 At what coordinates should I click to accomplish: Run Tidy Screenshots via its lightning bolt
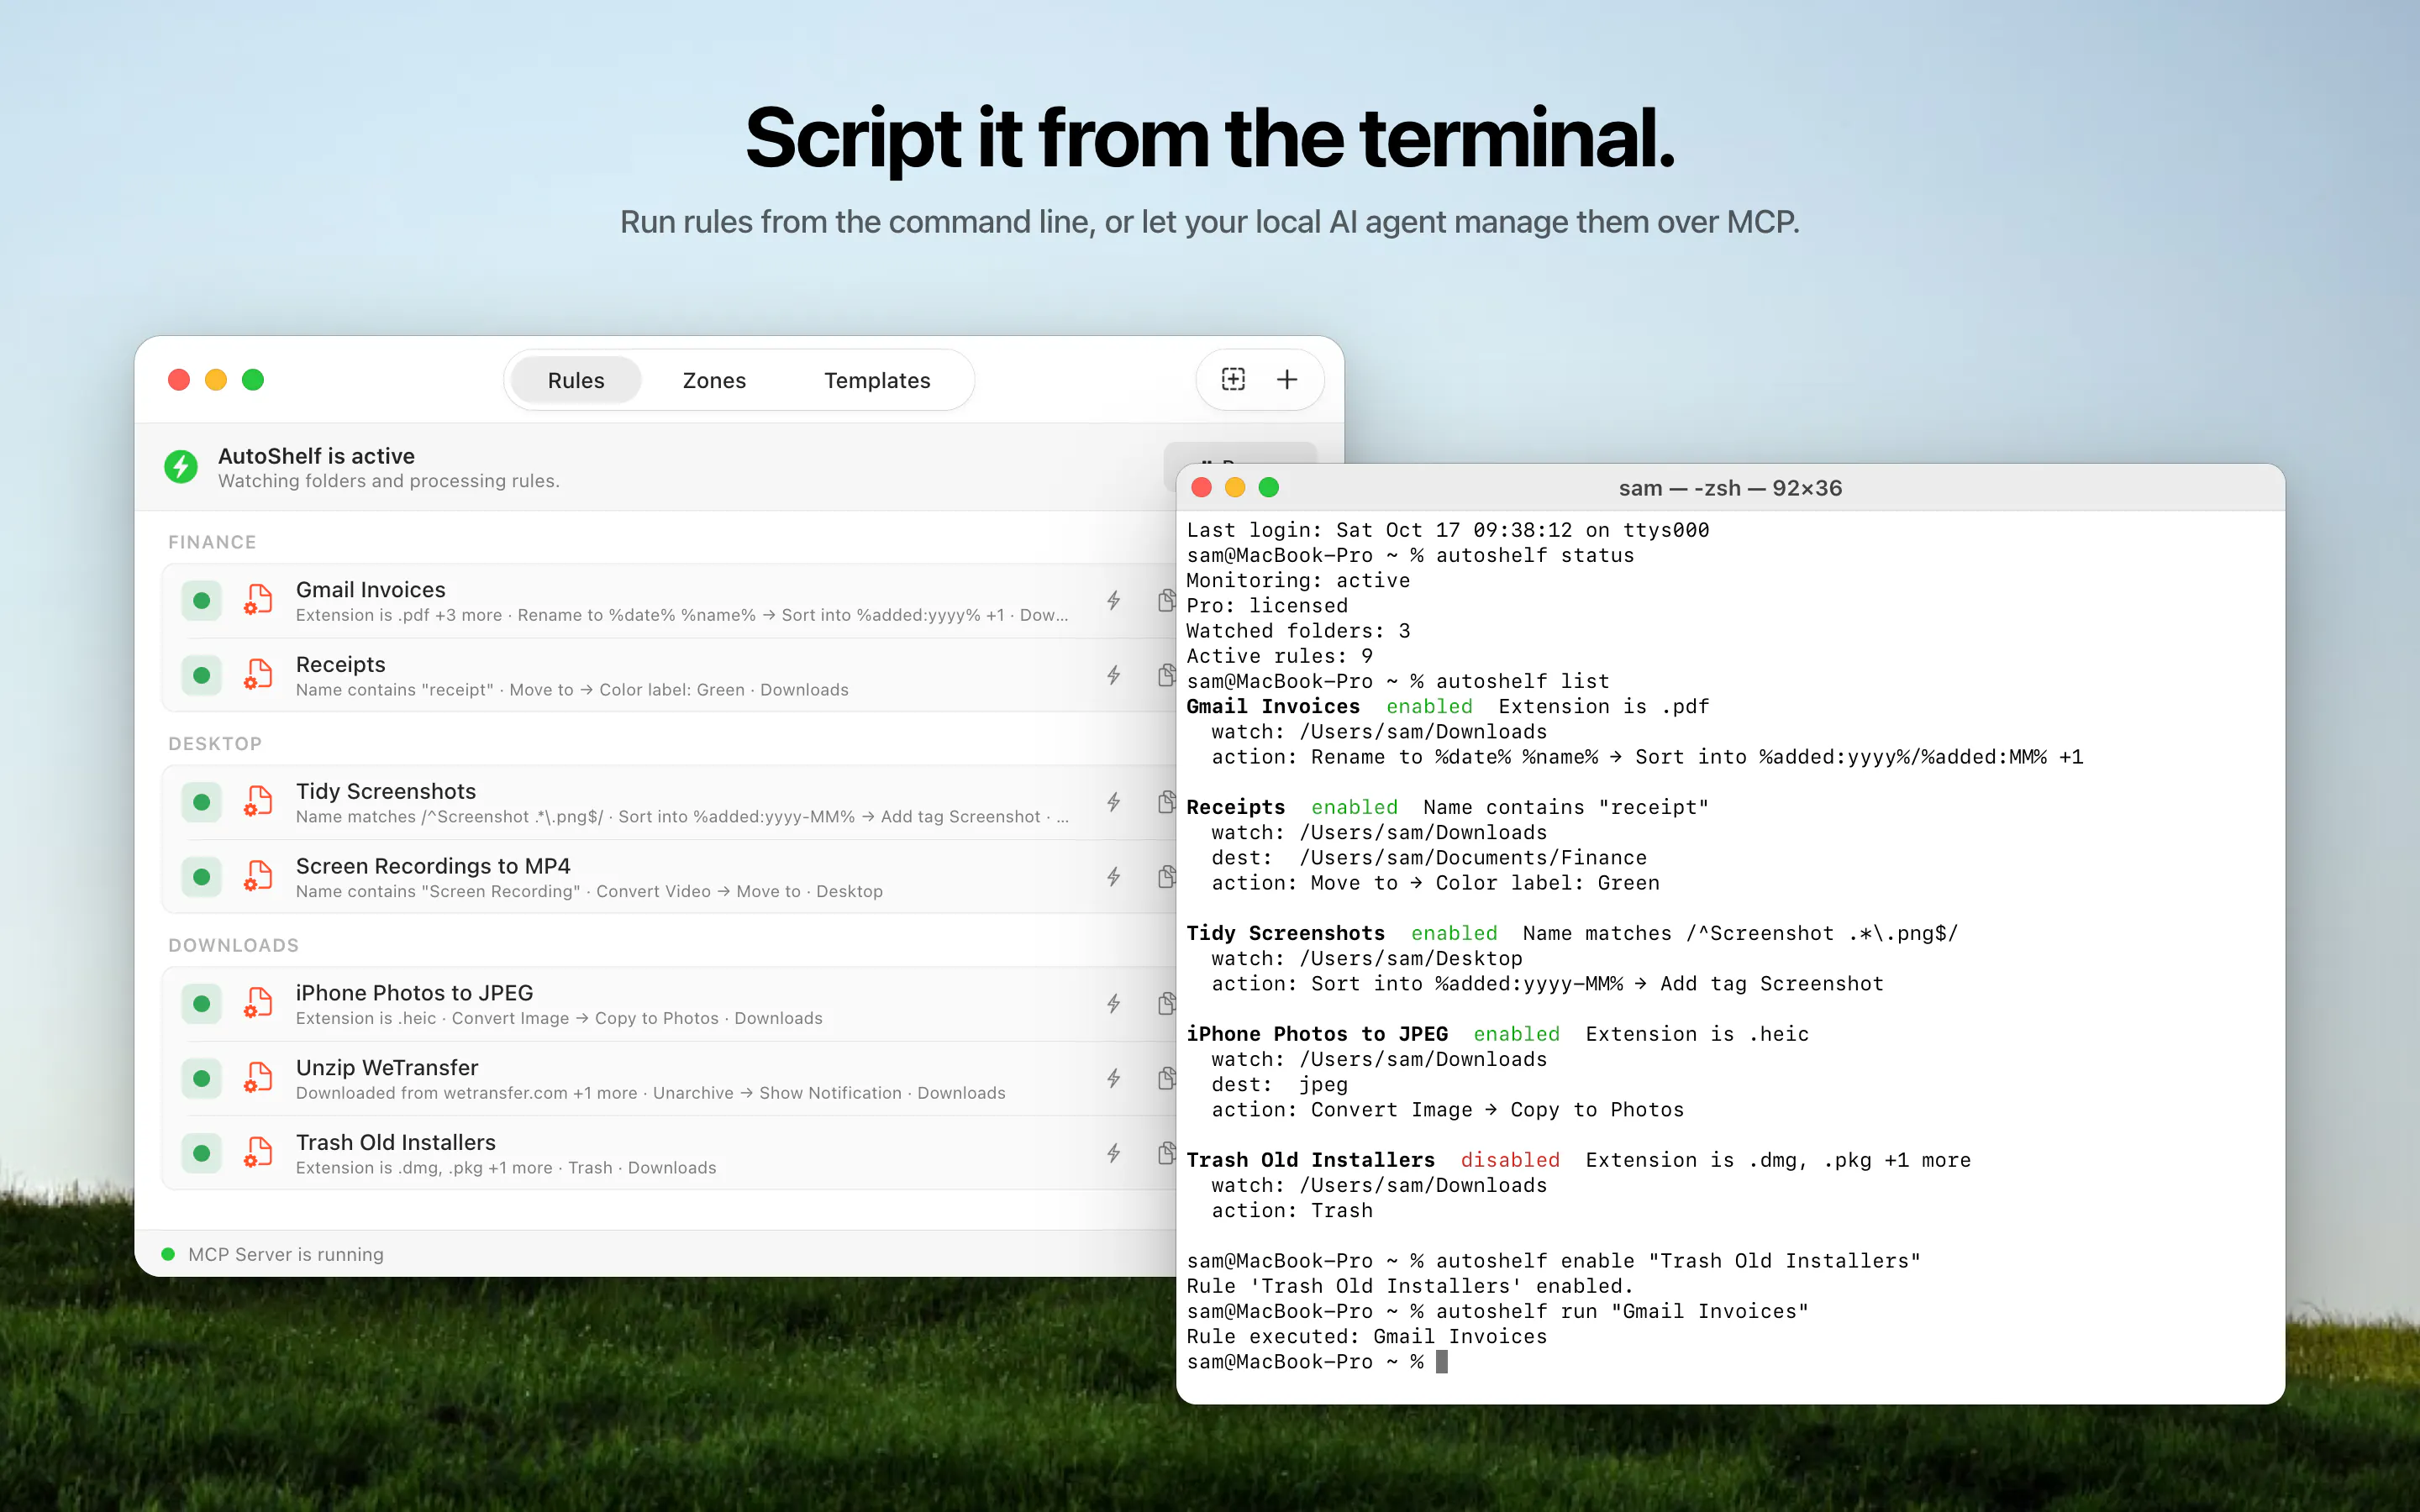click(1113, 802)
